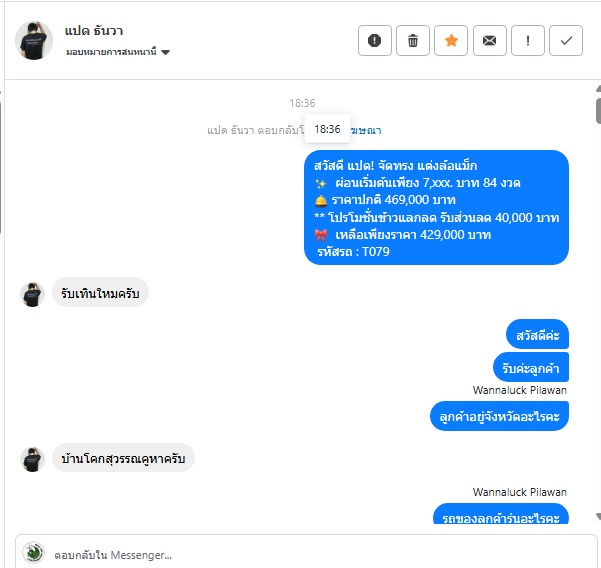Select the promotional message bubble with T079
The width and height of the screenshot is (601, 568).
pyautogui.click(x=436, y=207)
